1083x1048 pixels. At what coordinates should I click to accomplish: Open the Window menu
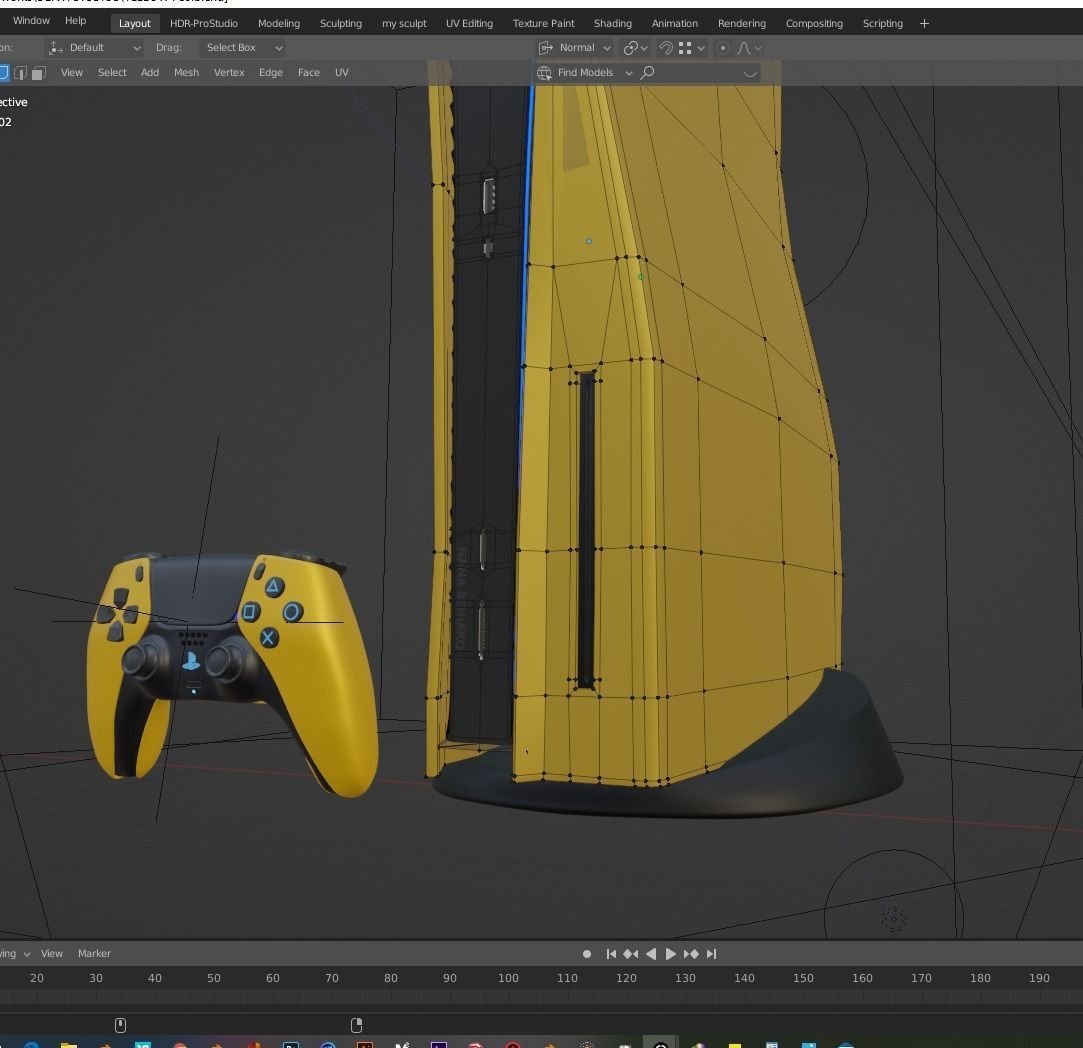31,21
